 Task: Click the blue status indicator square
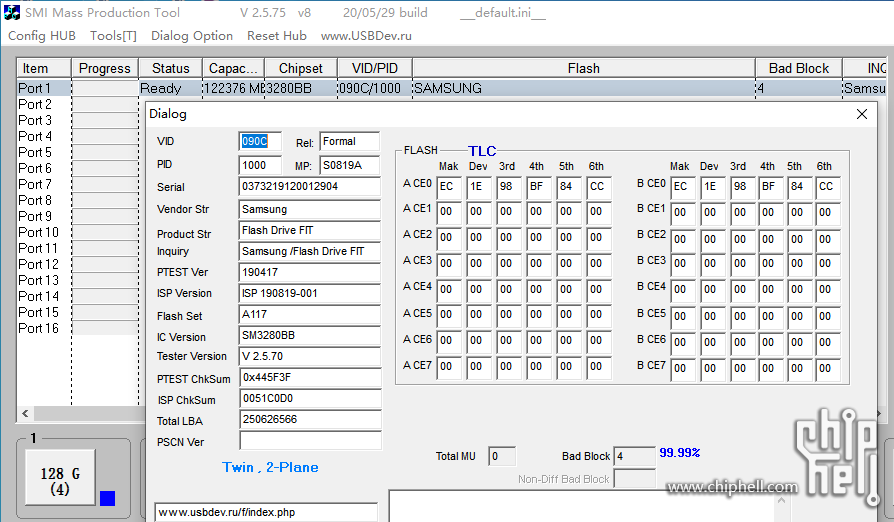pyautogui.click(x=107, y=499)
